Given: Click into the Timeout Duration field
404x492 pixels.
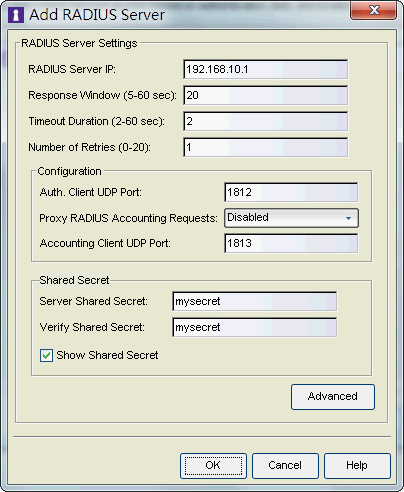Looking at the screenshot, I should 265,121.
